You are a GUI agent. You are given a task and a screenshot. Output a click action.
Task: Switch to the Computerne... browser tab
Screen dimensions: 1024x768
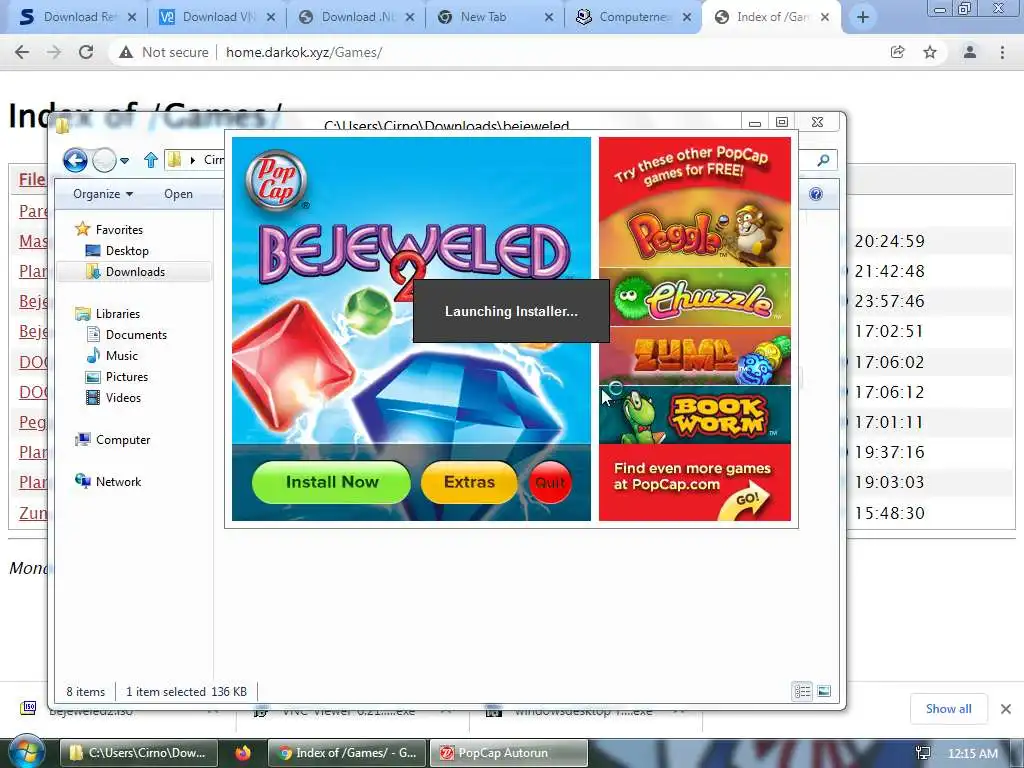tap(633, 17)
